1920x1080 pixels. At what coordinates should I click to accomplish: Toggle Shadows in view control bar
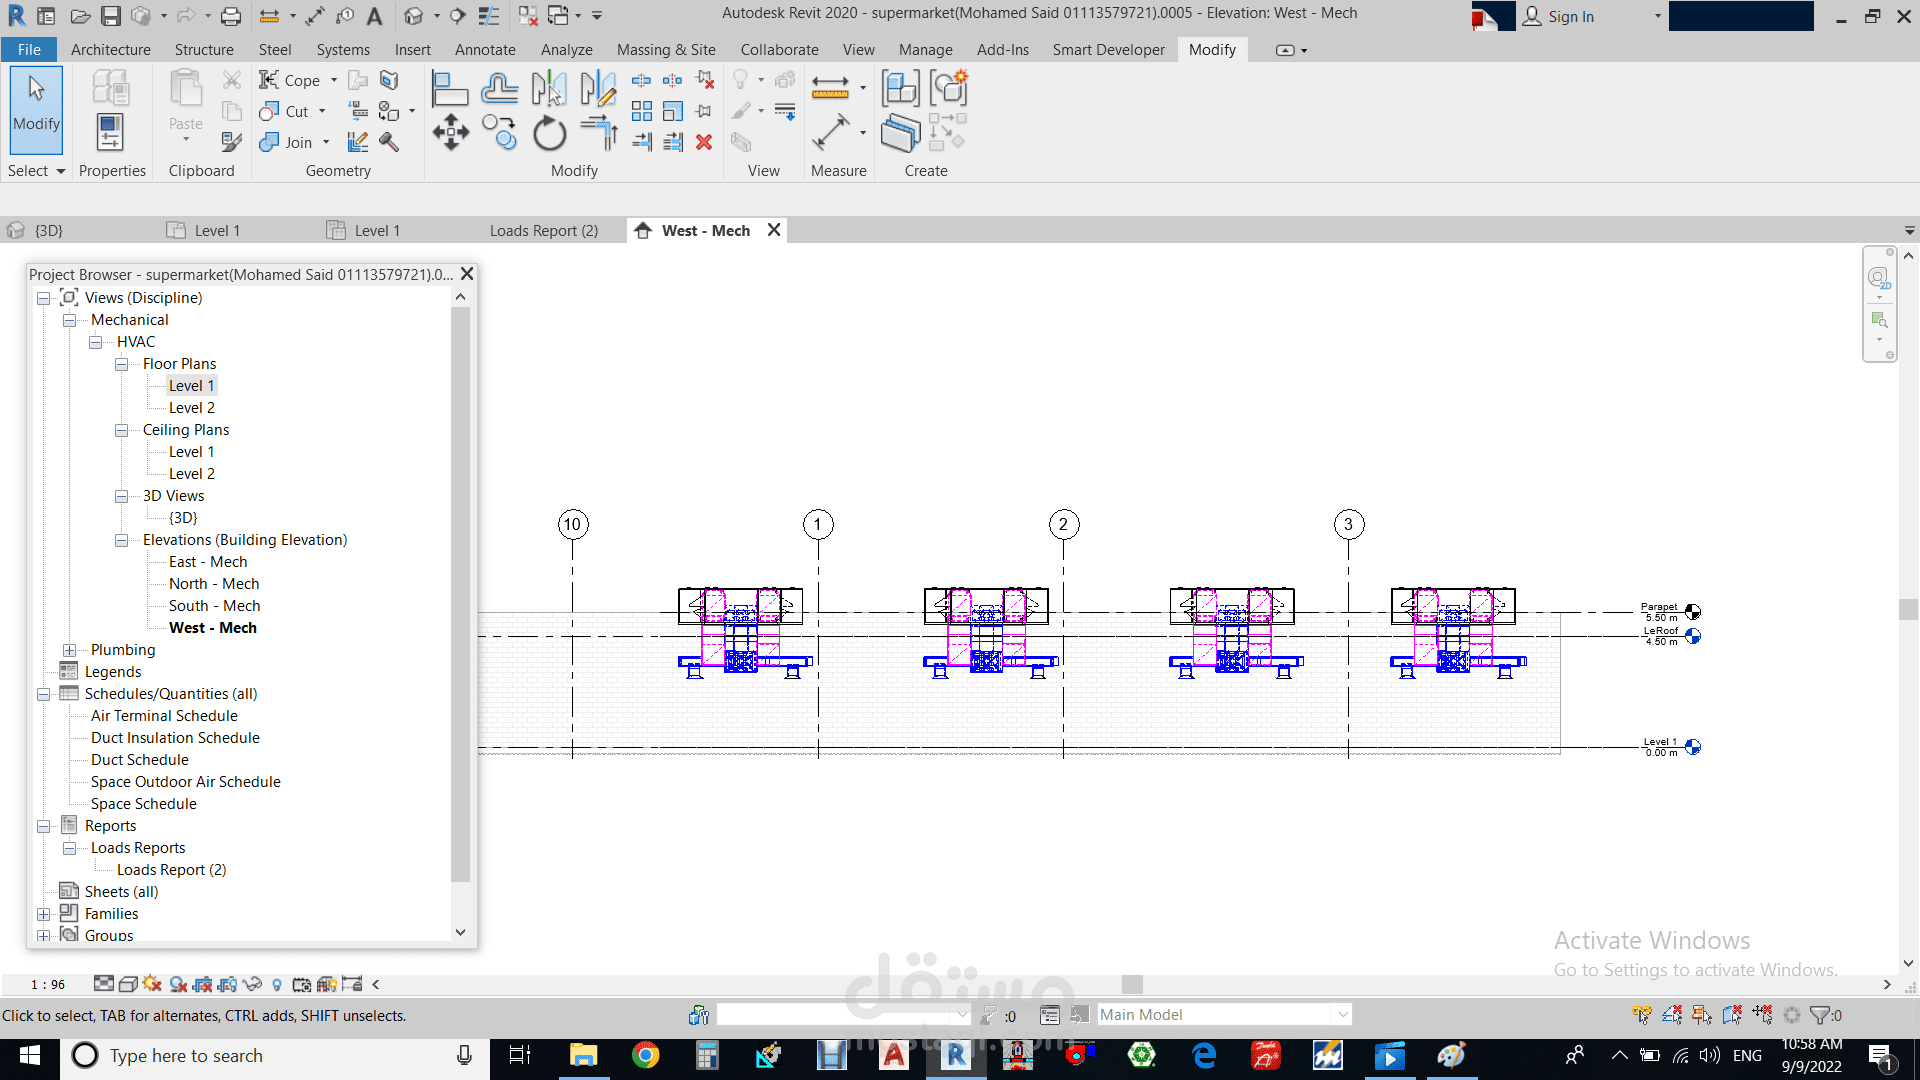click(178, 984)
